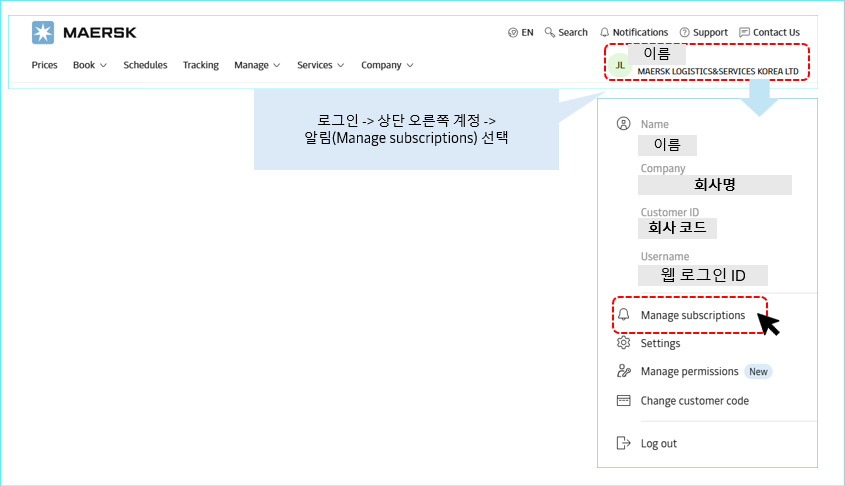Click the Settings gear icon
The image size is (845, 486).
coord(624,343)
